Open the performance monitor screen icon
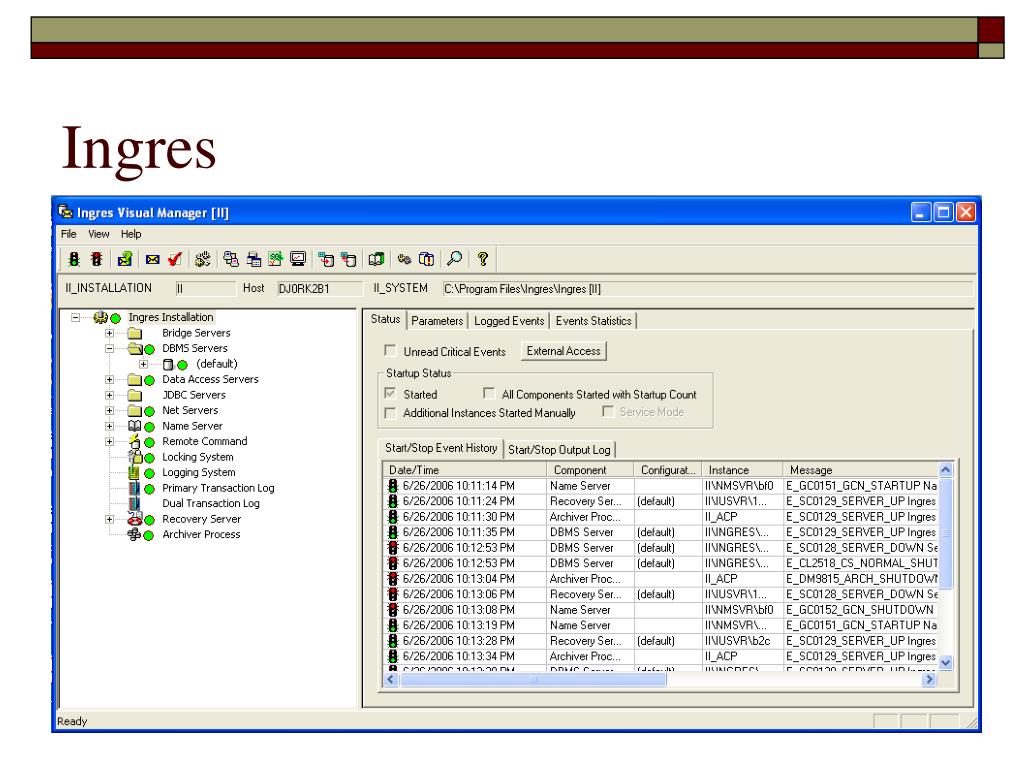 click(x=298, y=259)
